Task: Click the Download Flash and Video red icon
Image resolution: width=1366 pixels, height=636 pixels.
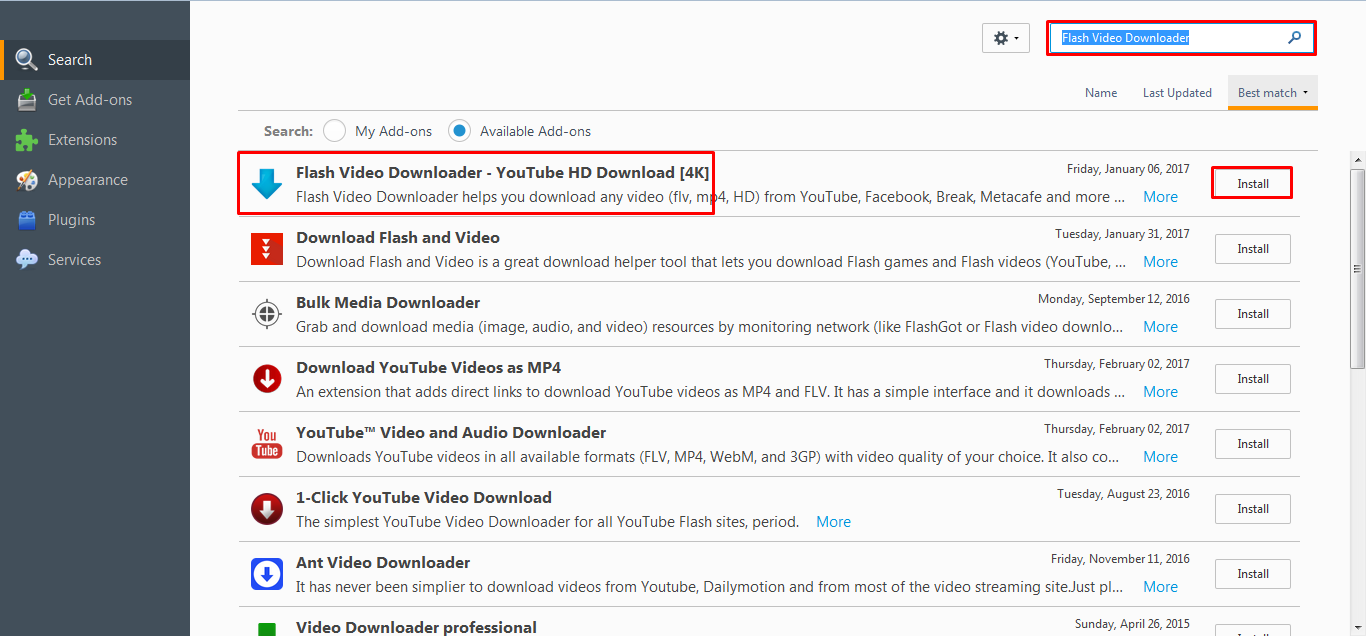Action: (x=267, y=249)
